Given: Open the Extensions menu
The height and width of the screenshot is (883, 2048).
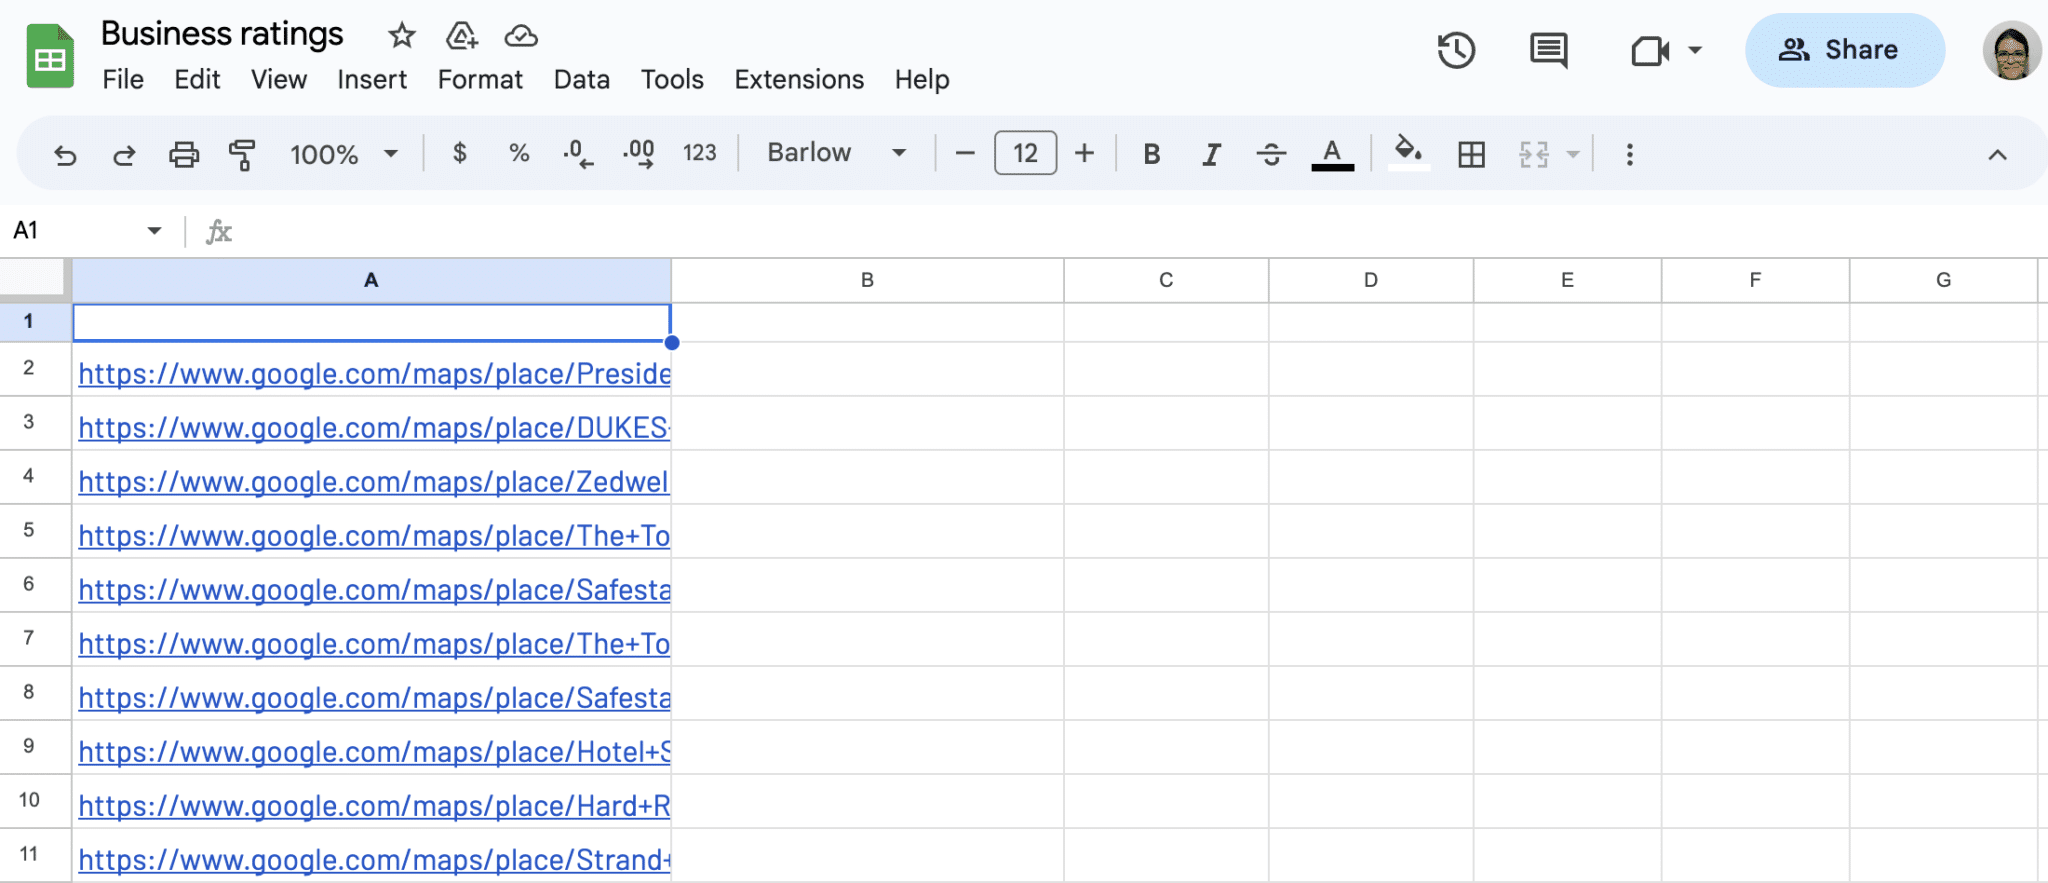Looking at the screenshot, I should 799,79.
